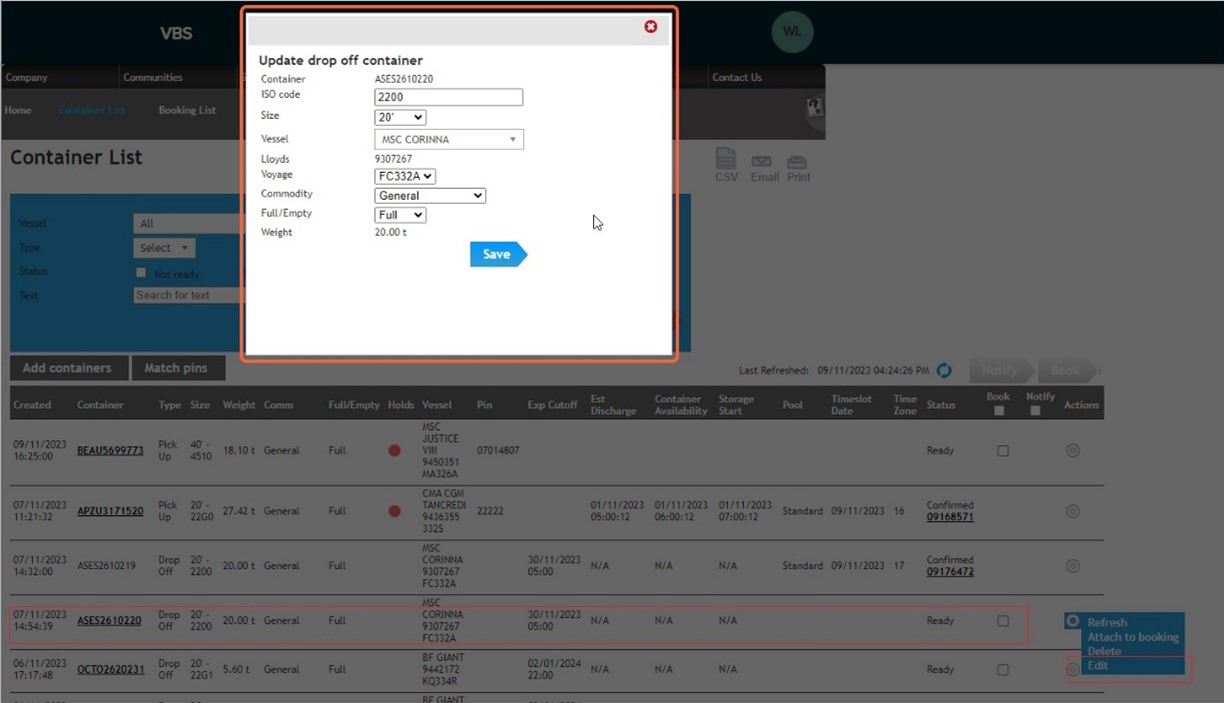
Task: Print the container list
Action: tap(797, 166)
